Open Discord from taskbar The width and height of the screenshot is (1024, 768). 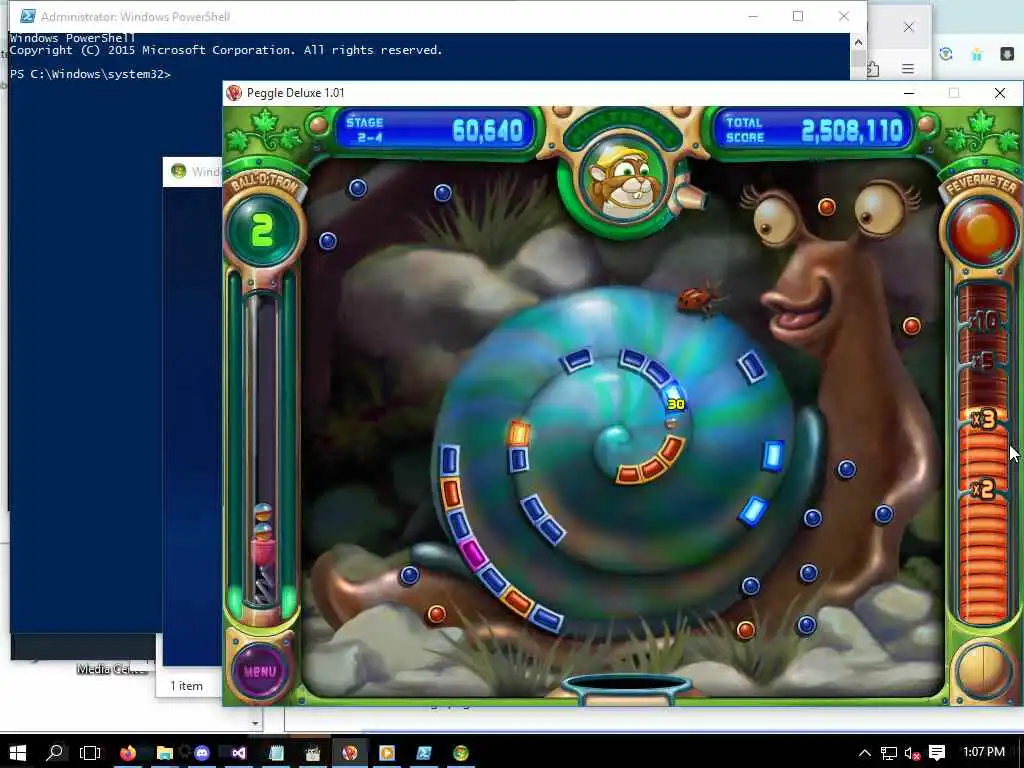202,753
